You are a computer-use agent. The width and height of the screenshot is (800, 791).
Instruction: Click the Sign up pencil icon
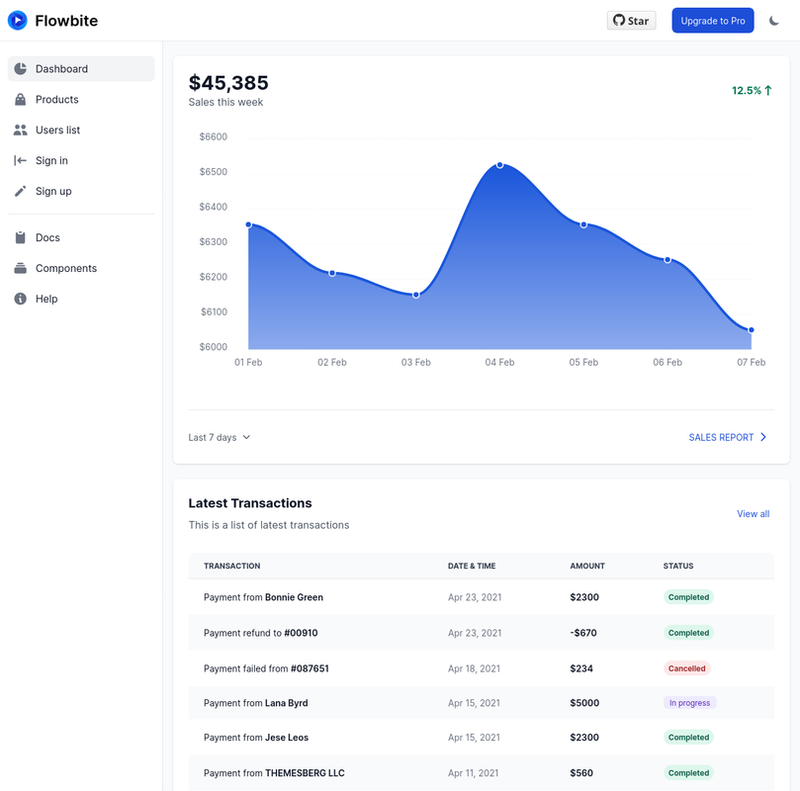20,191
